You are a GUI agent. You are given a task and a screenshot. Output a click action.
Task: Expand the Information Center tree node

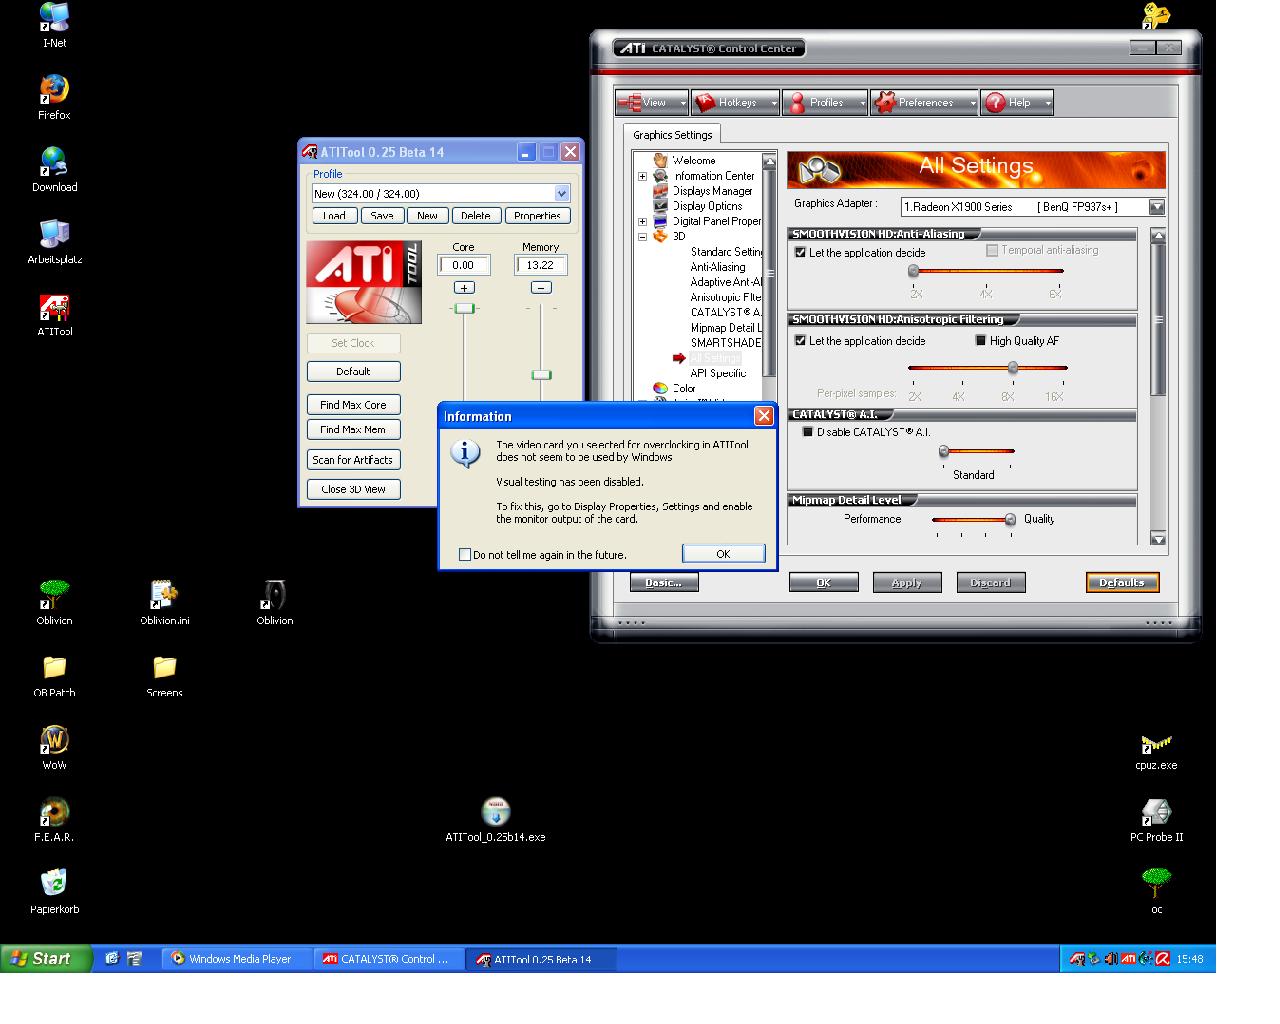tap(643, 176)
